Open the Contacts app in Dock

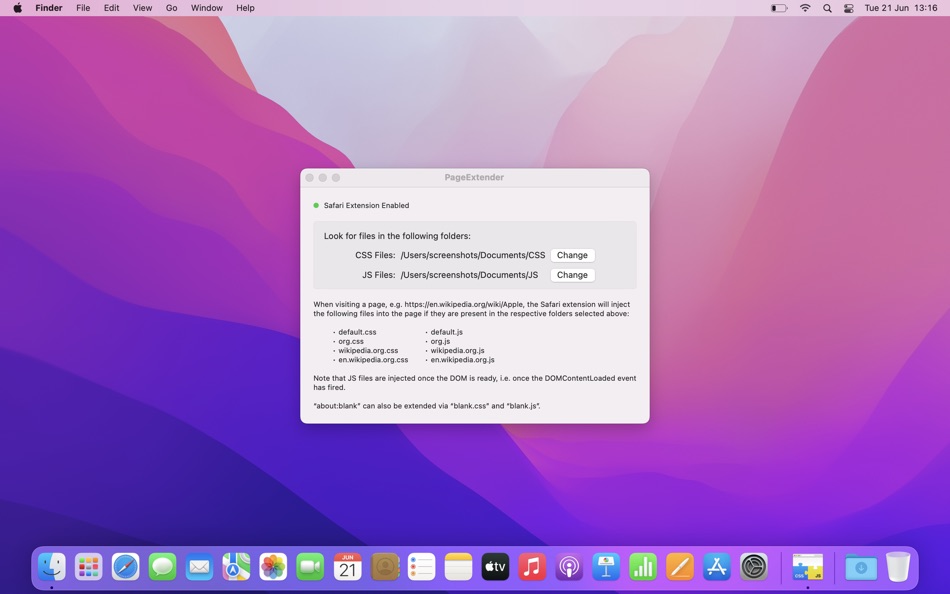pyautogui.click(x=385, y=567)
